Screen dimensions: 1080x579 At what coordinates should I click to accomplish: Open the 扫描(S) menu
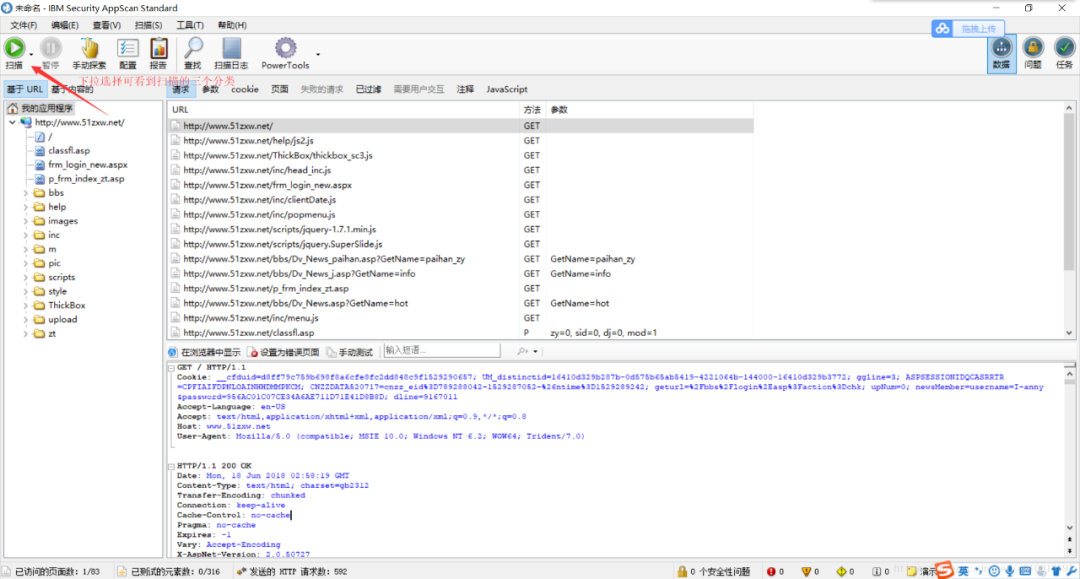coord(148,25)
